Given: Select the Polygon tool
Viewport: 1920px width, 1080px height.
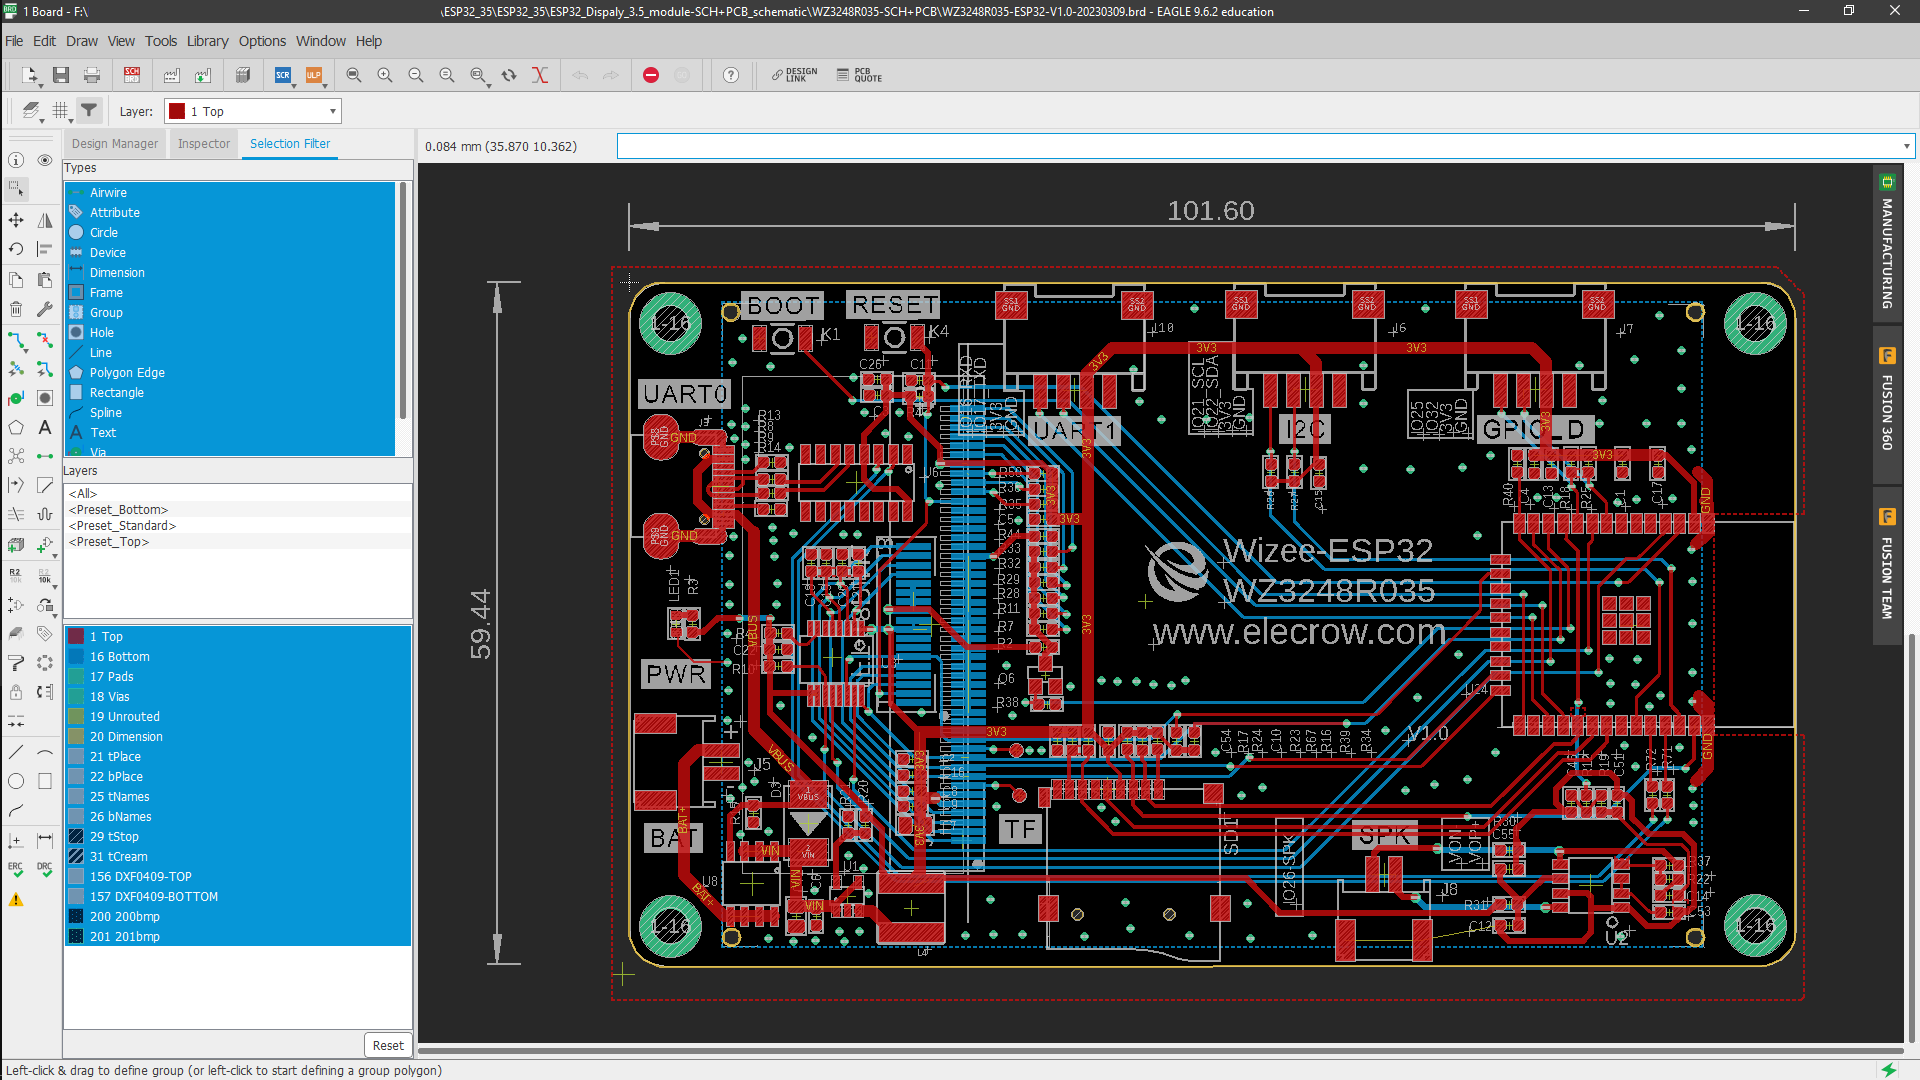Looking at the screenshot, I should point(16,427).
